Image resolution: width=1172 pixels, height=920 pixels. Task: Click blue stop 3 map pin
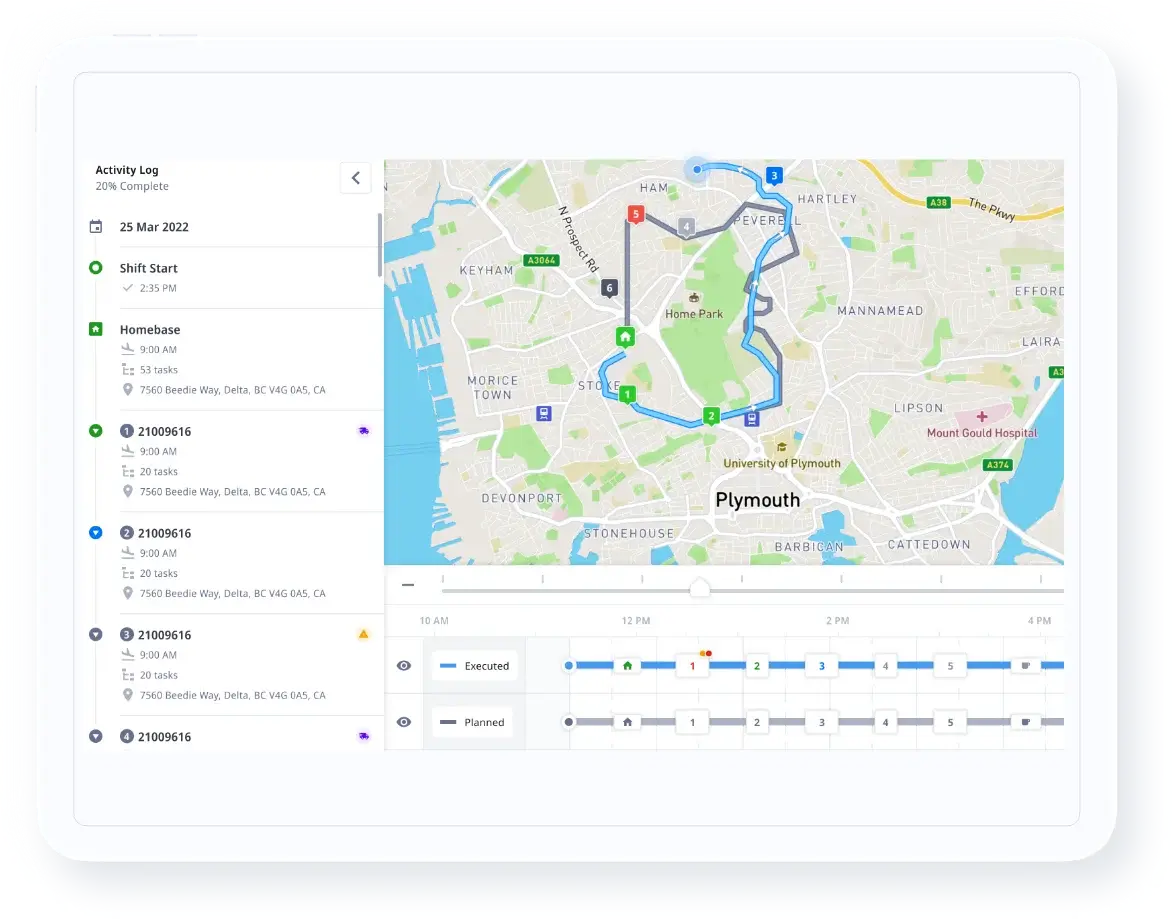(773, 176)
